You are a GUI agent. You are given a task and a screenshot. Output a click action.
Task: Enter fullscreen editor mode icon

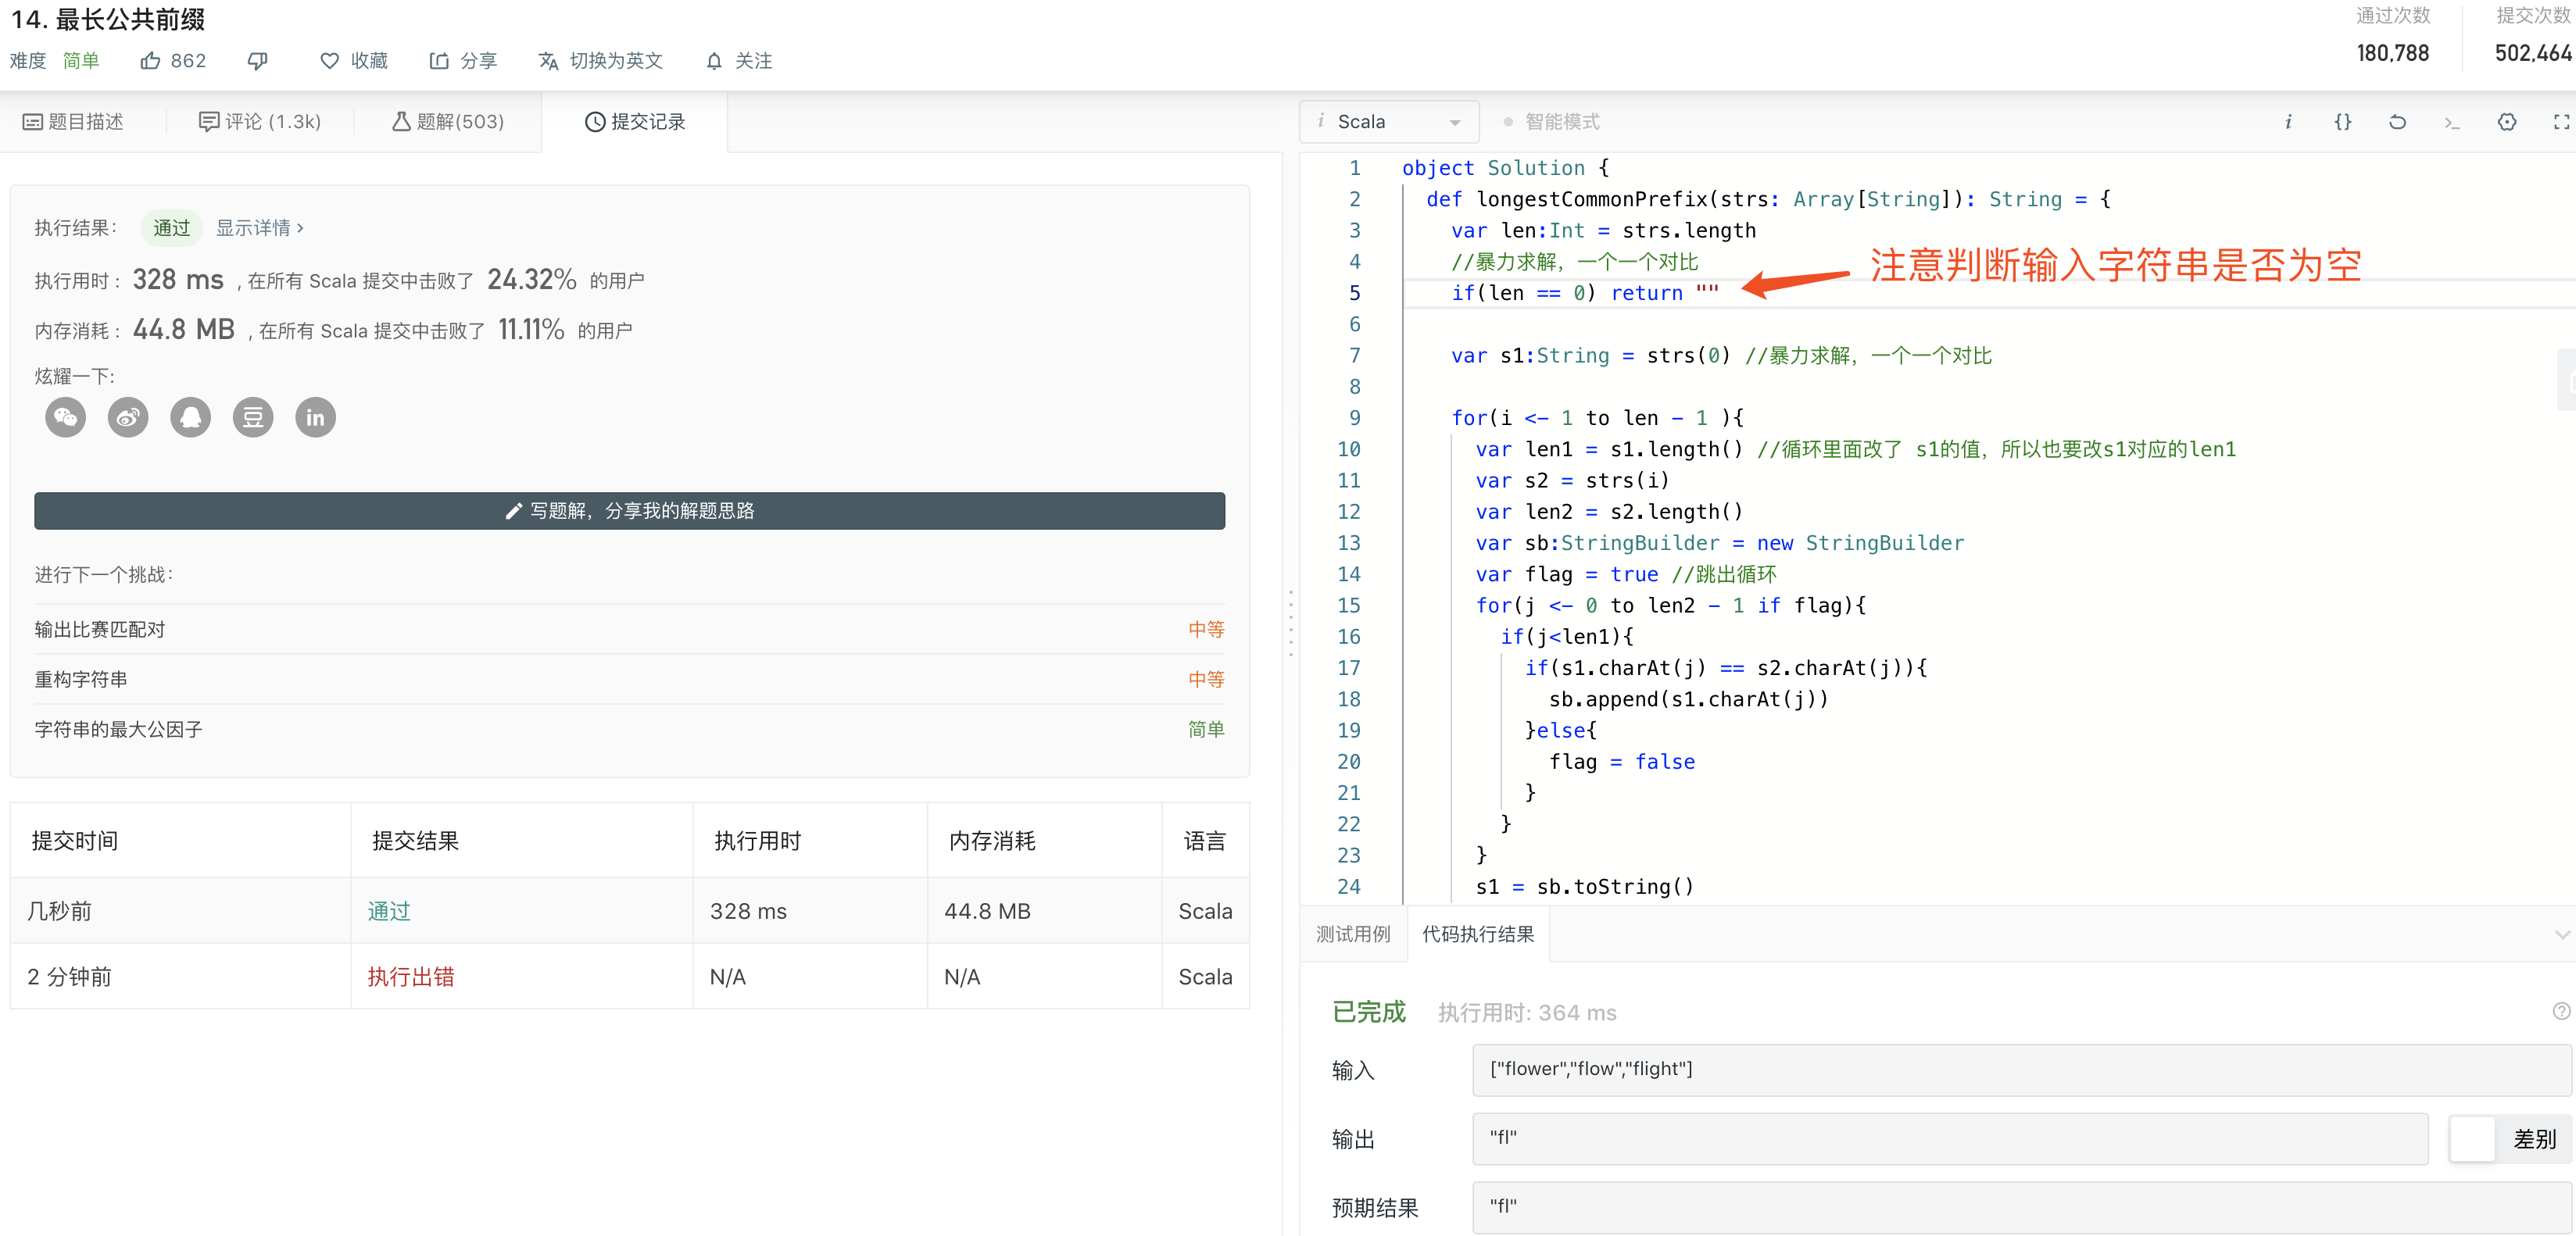point(2560,122)
